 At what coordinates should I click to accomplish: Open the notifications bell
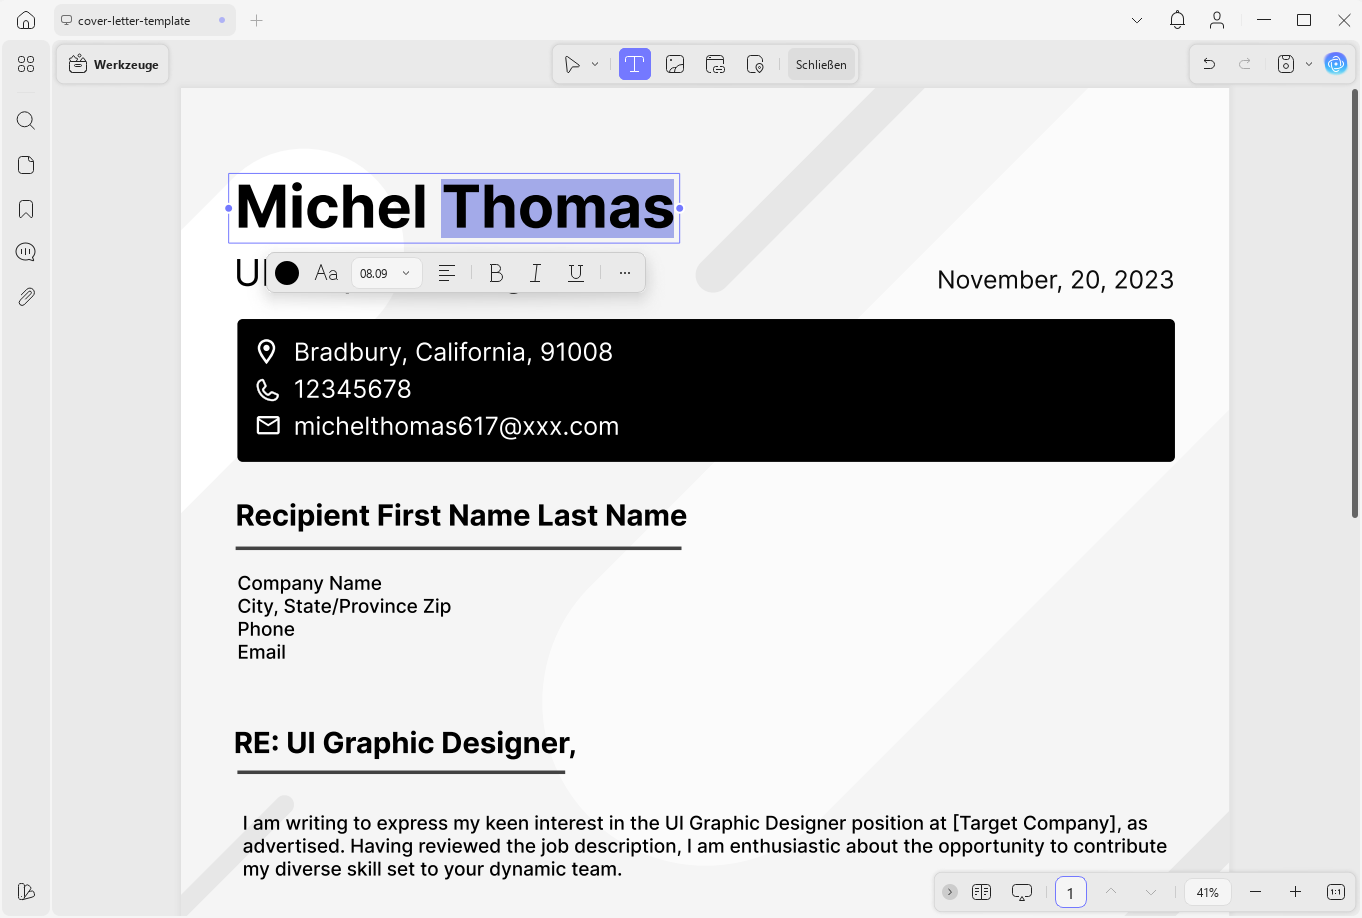coord(1177,20)
